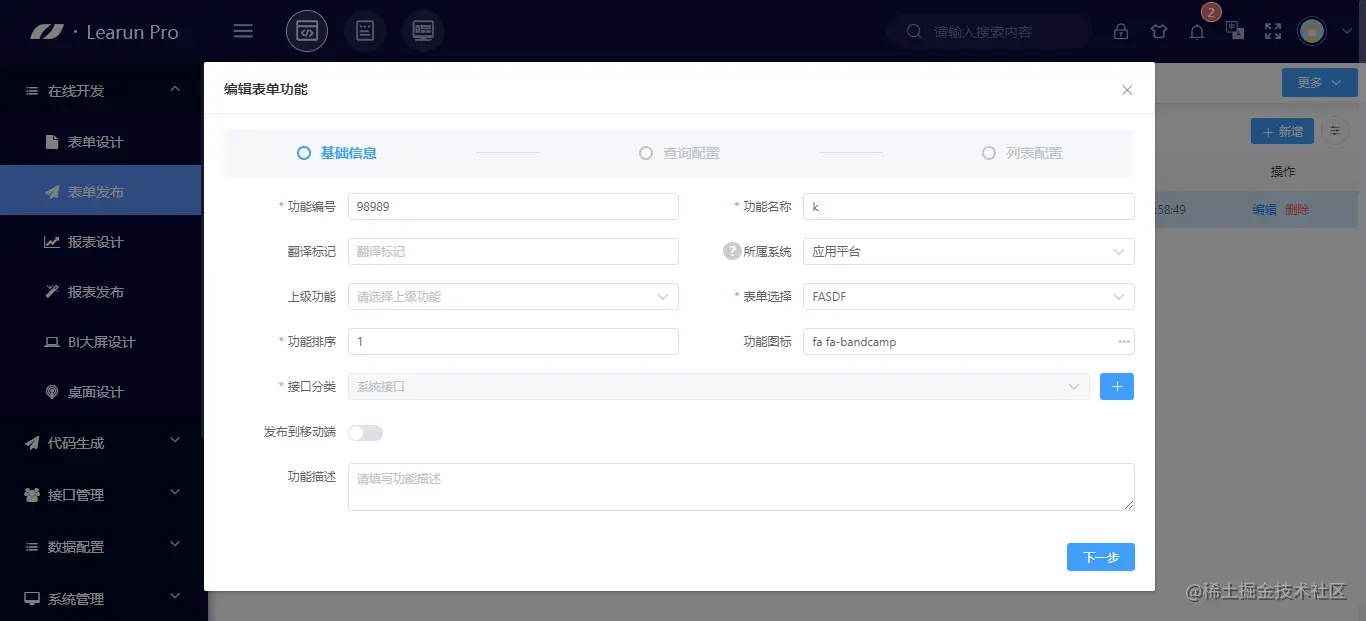Click the question mark help icon by 所属系统
The image size is (1366, 621).
tap(732, 251)
